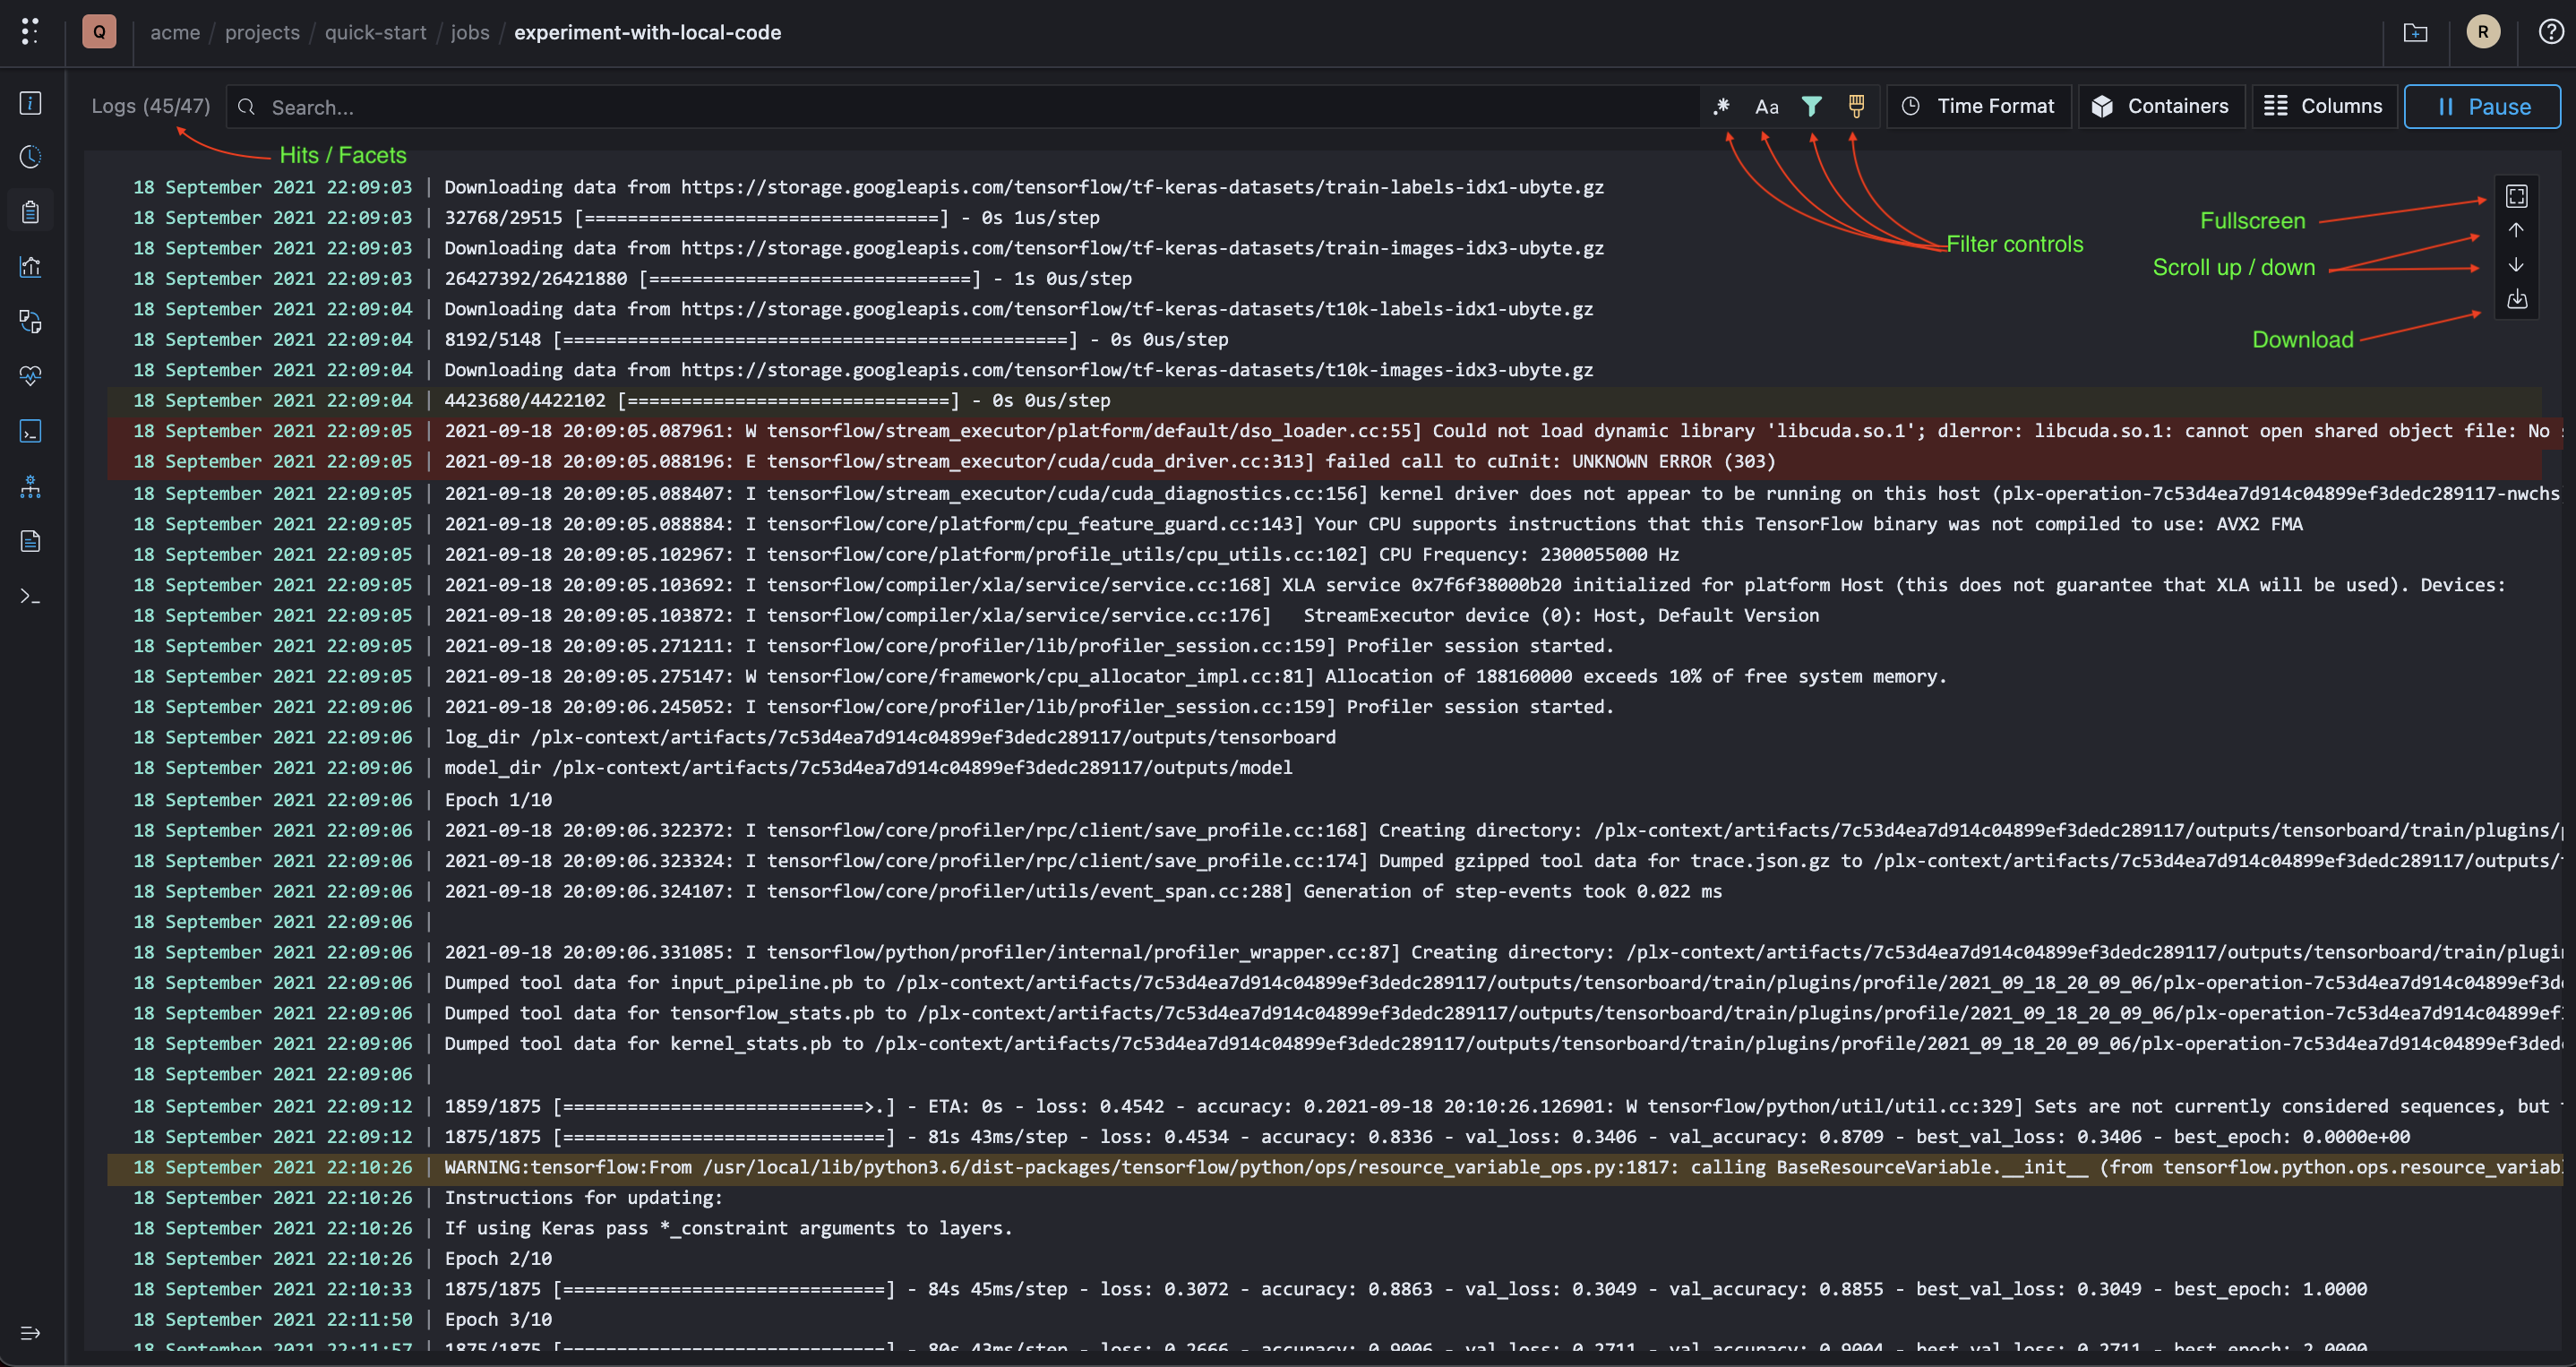Select the 'model_dir /plx-context/artifacts' log line
2576x1367 pixels.
[1325, 767]
